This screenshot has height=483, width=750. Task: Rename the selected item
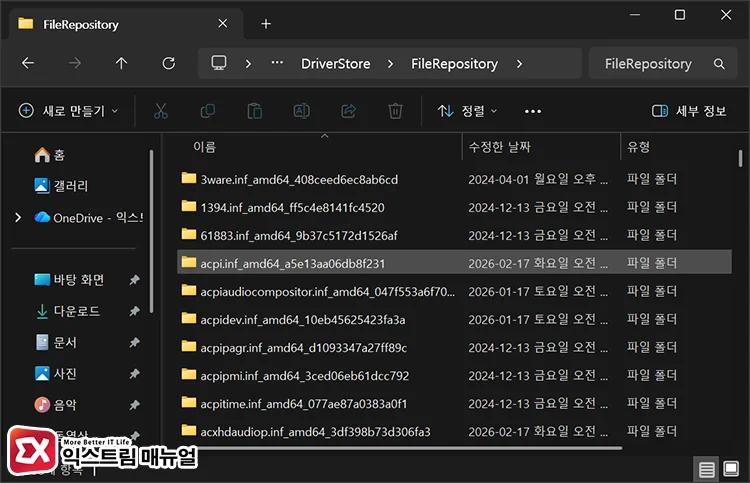pos(301,111)
